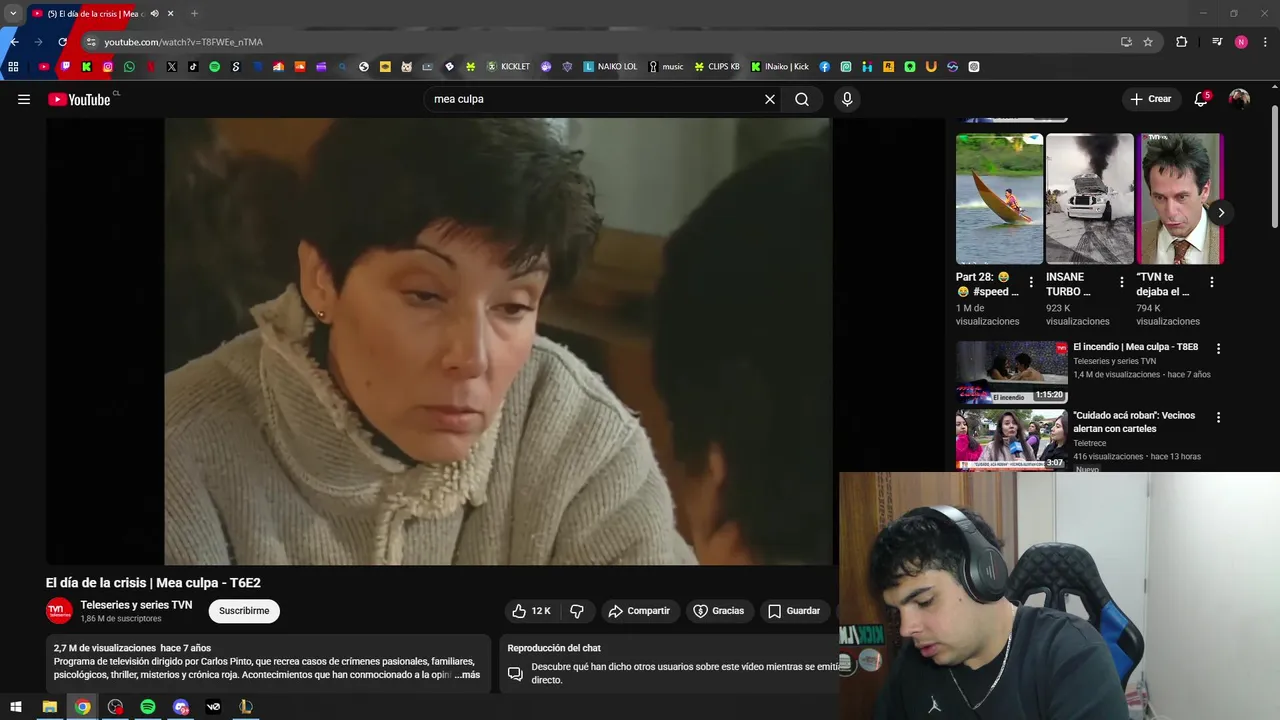Open El incendio Mea culpa T8E8 video
This screenshot has height=720, width=1280.
point(1135,347)
